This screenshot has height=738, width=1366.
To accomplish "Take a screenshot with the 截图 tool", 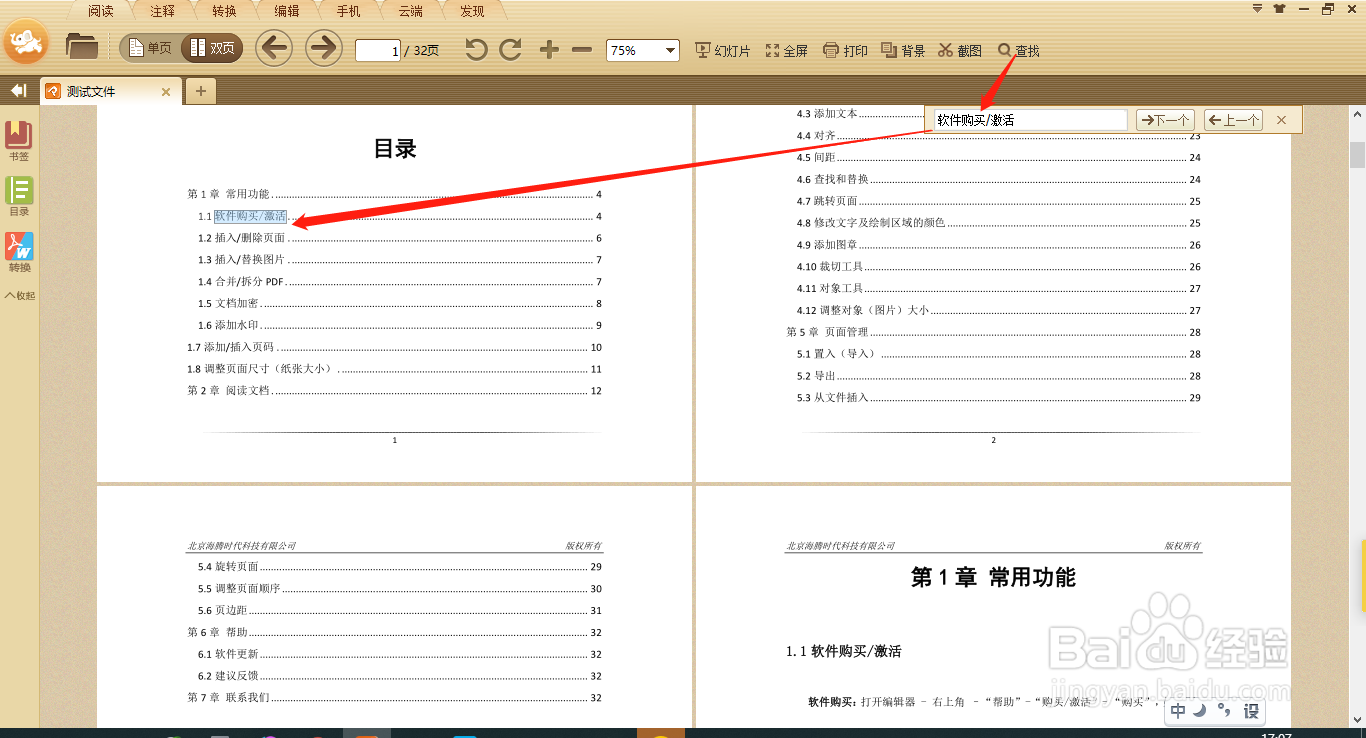I will point(958,50).
